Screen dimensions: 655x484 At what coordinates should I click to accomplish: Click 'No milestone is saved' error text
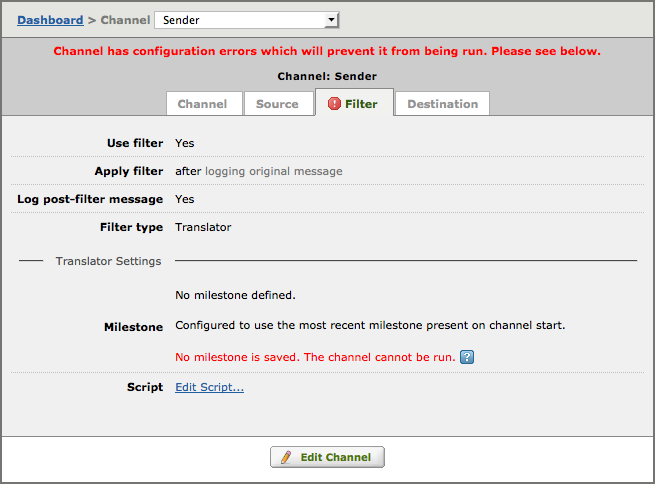pyautogui.click(x=315, y=357)
